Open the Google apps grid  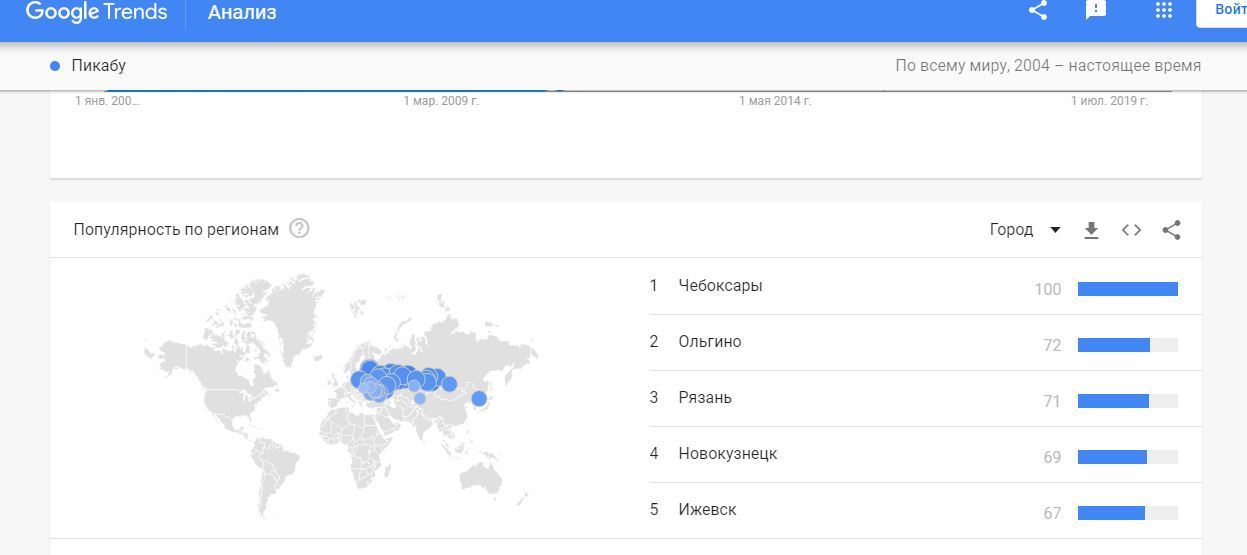[x=1163, y=10]
